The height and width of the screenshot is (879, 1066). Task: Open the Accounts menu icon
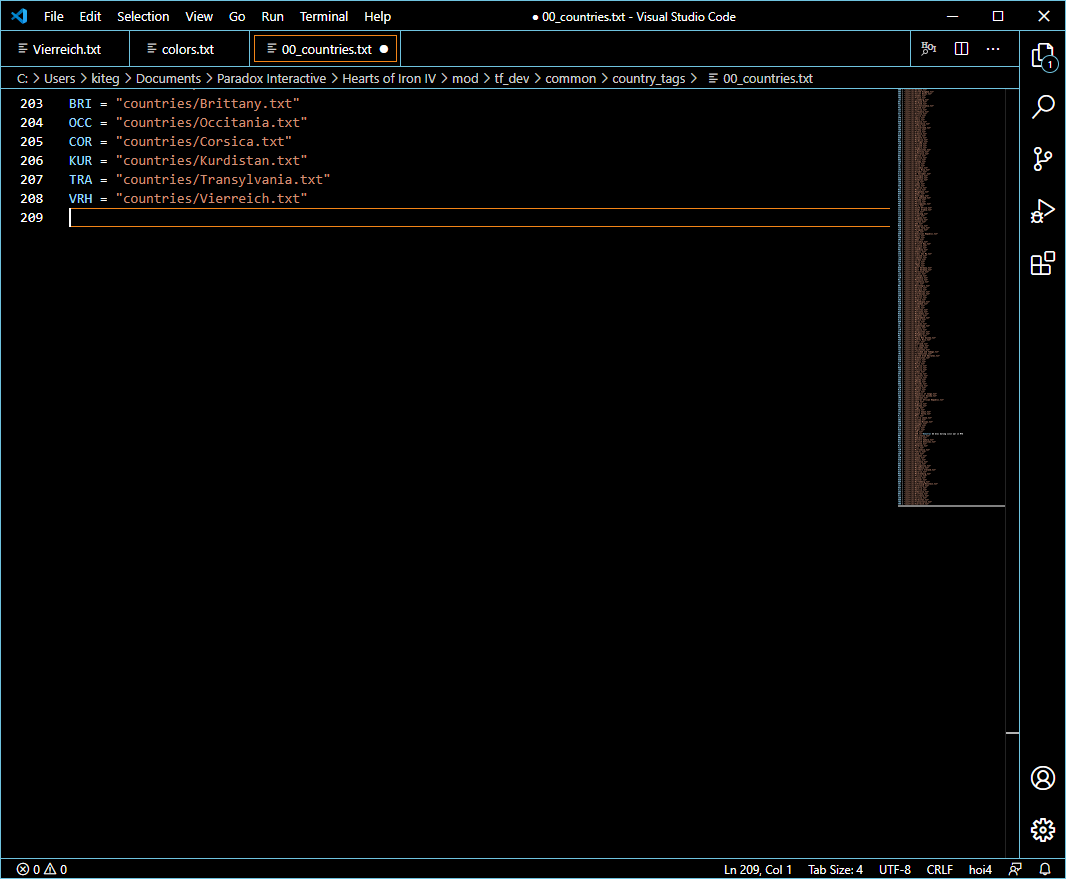[1043, 778]
